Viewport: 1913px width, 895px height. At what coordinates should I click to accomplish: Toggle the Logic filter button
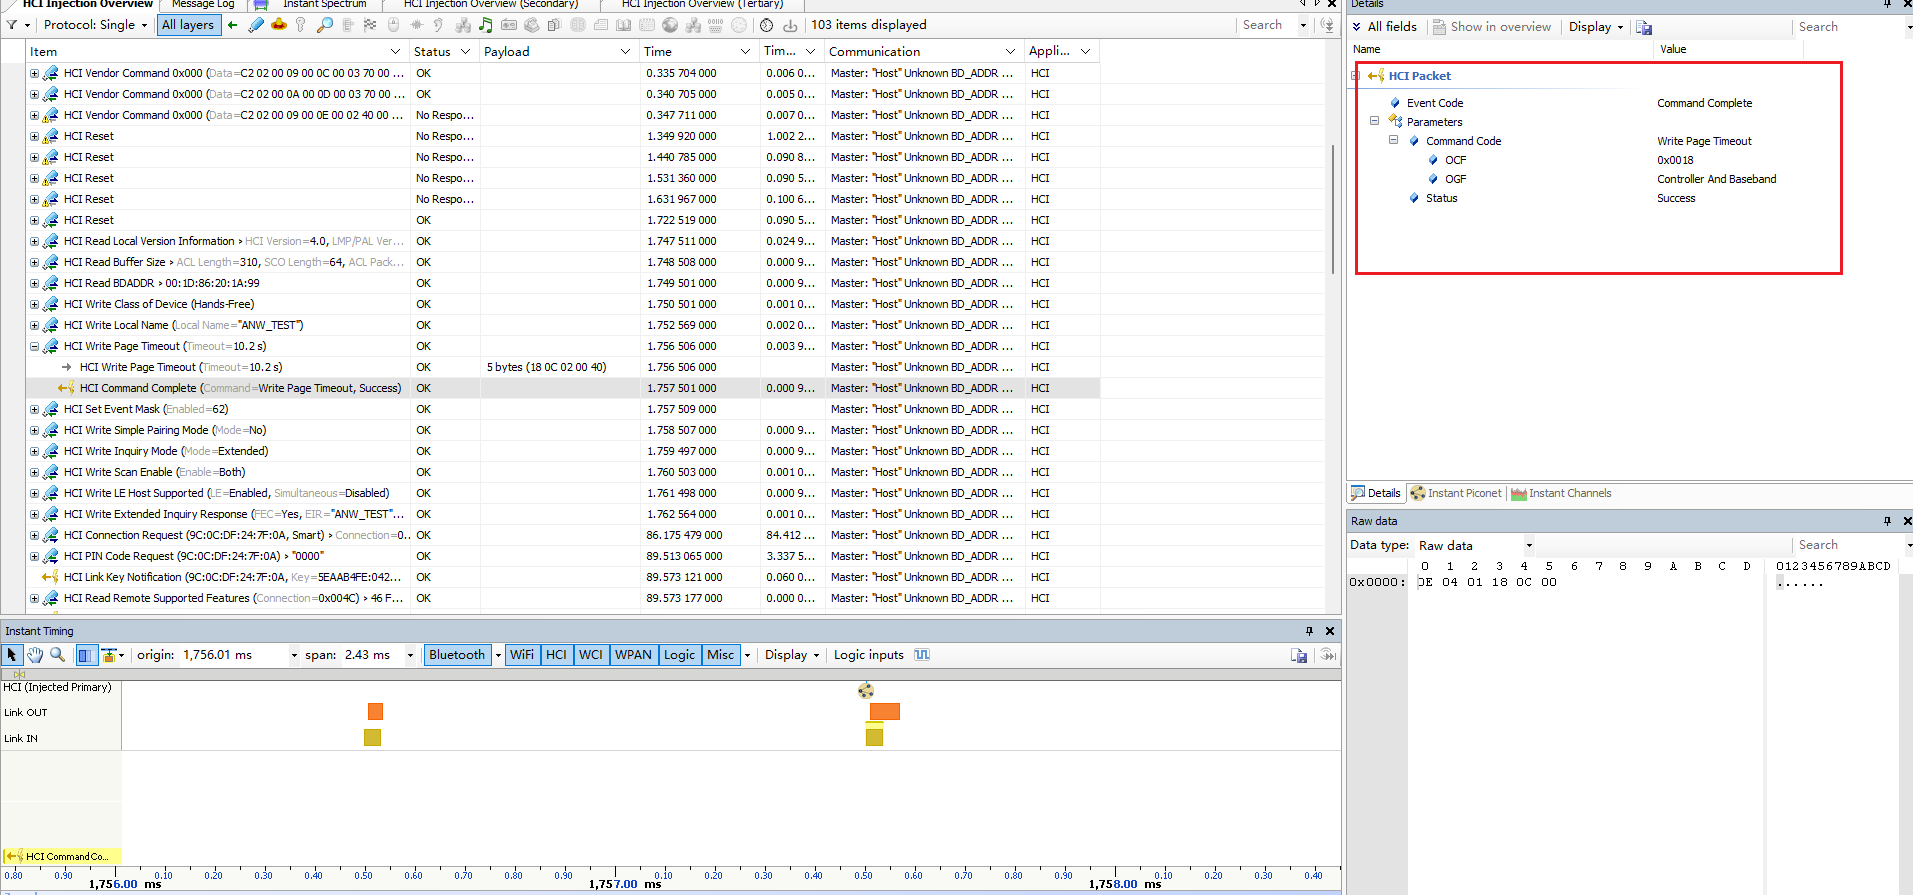coord(679,655)
